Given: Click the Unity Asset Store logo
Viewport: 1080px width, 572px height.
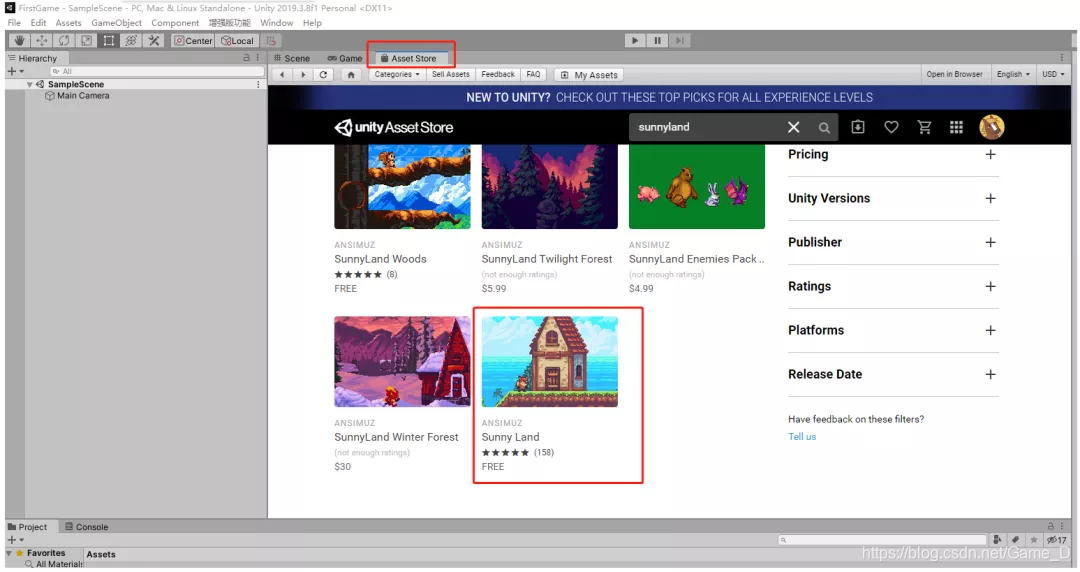Looking at the screenshot, I should 394,127.
